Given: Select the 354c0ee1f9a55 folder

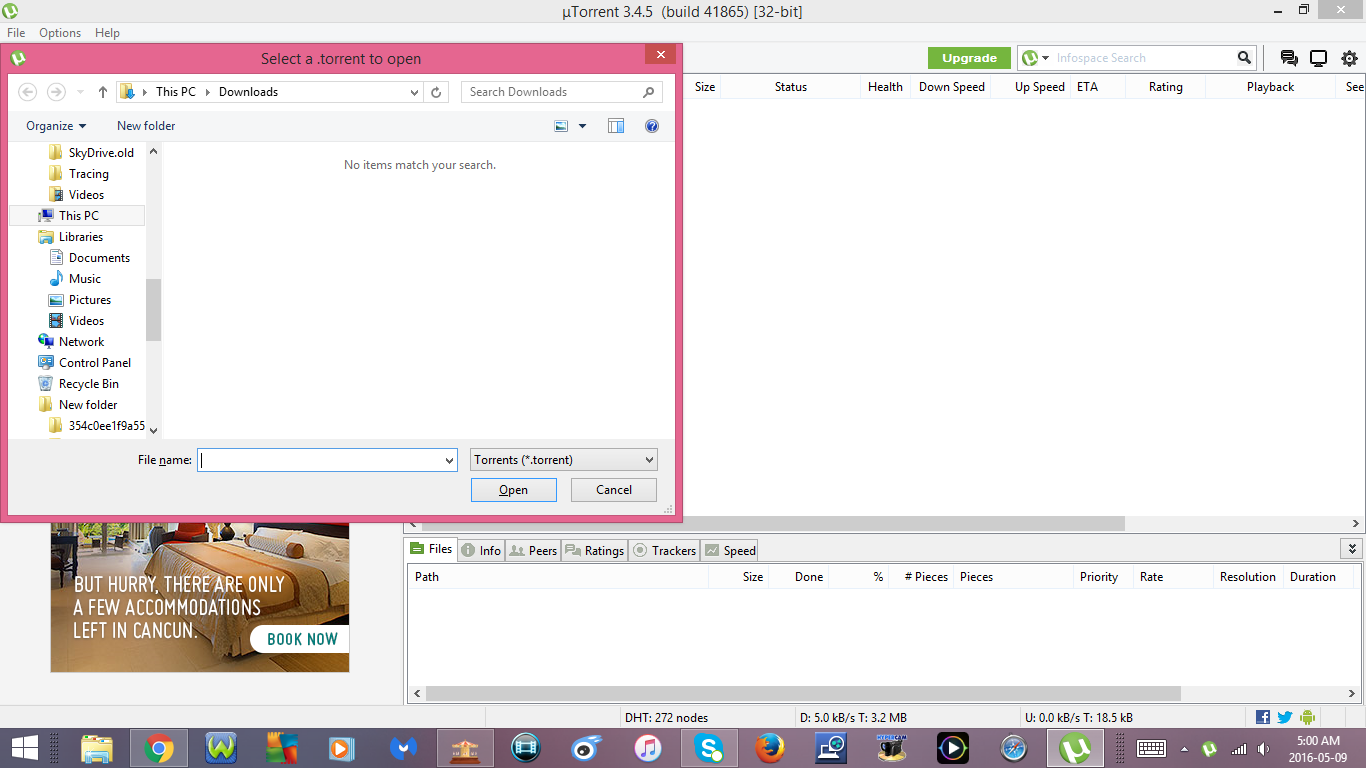Looking at the screenshot, I should tap(96, 426).
